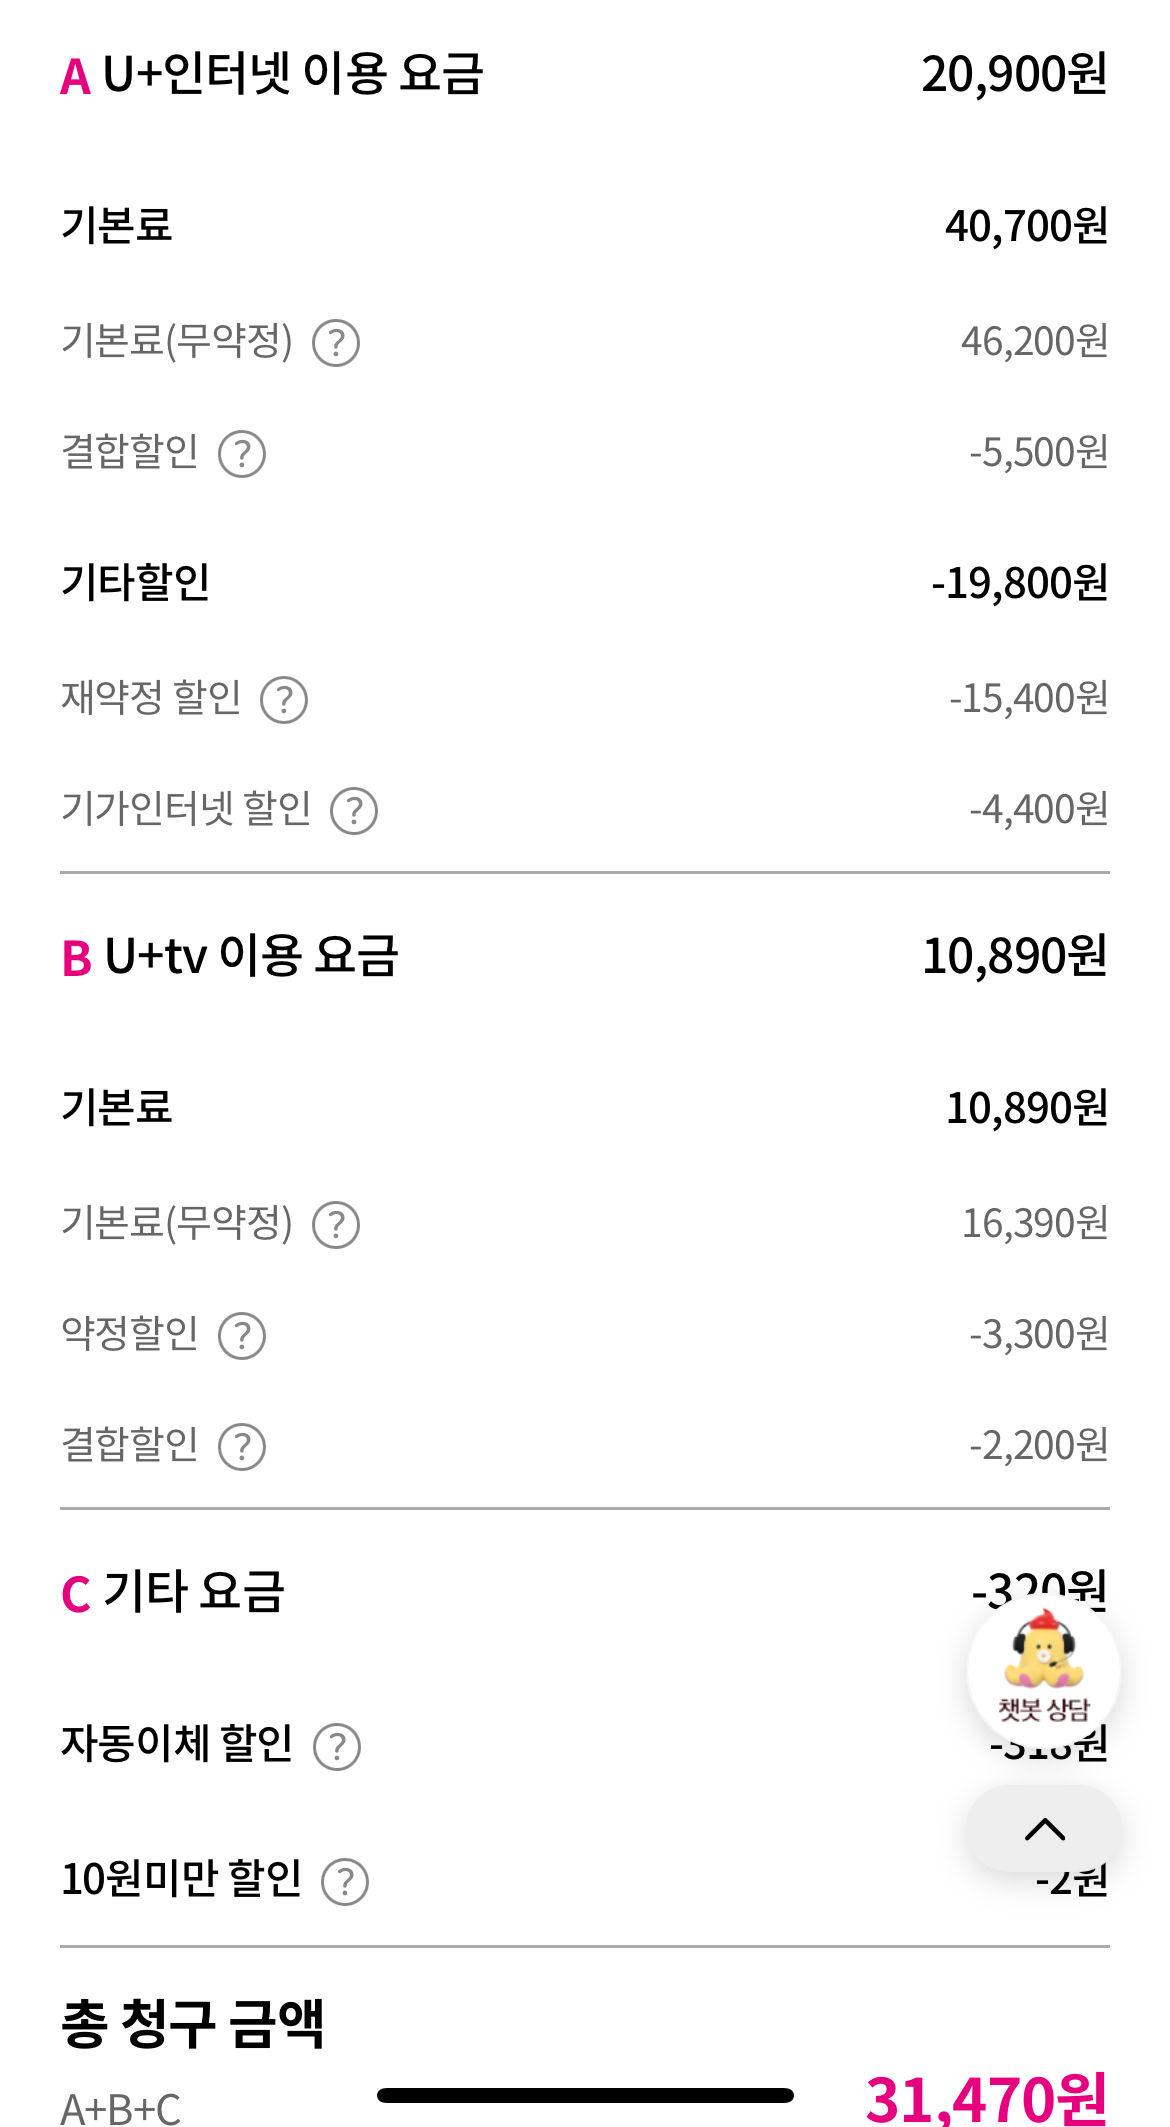Select the A U+인터넷 이용 요금 heading

pos(272,74)
